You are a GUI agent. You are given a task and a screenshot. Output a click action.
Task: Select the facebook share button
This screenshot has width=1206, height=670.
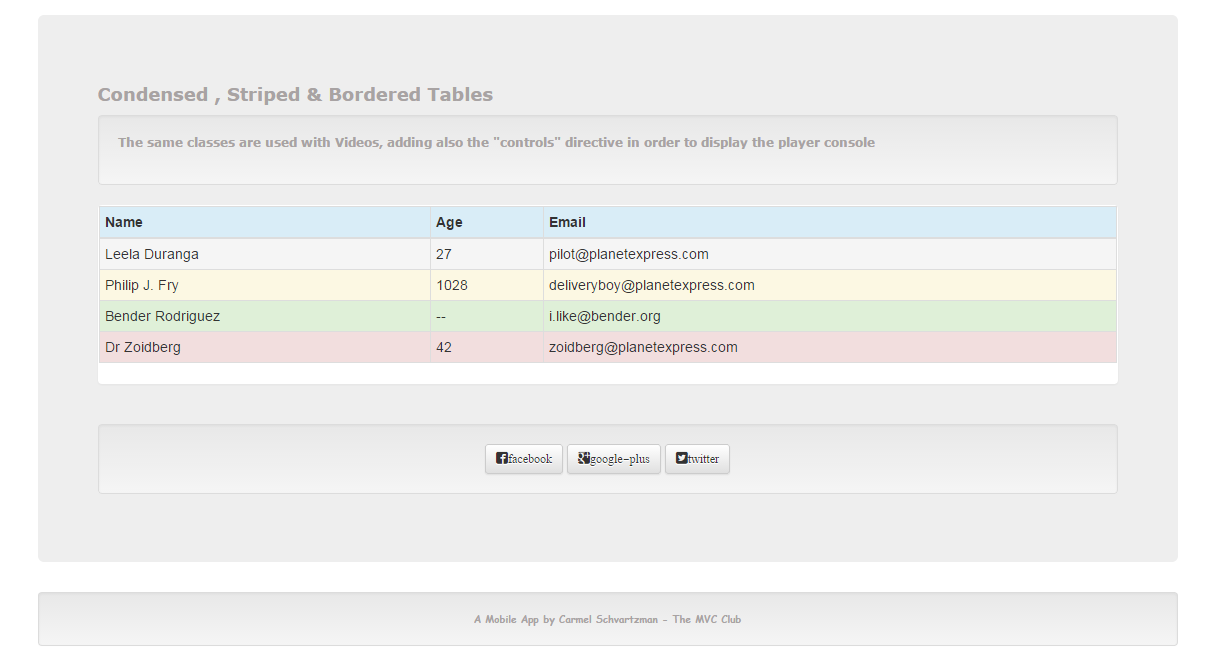point(523,458)
